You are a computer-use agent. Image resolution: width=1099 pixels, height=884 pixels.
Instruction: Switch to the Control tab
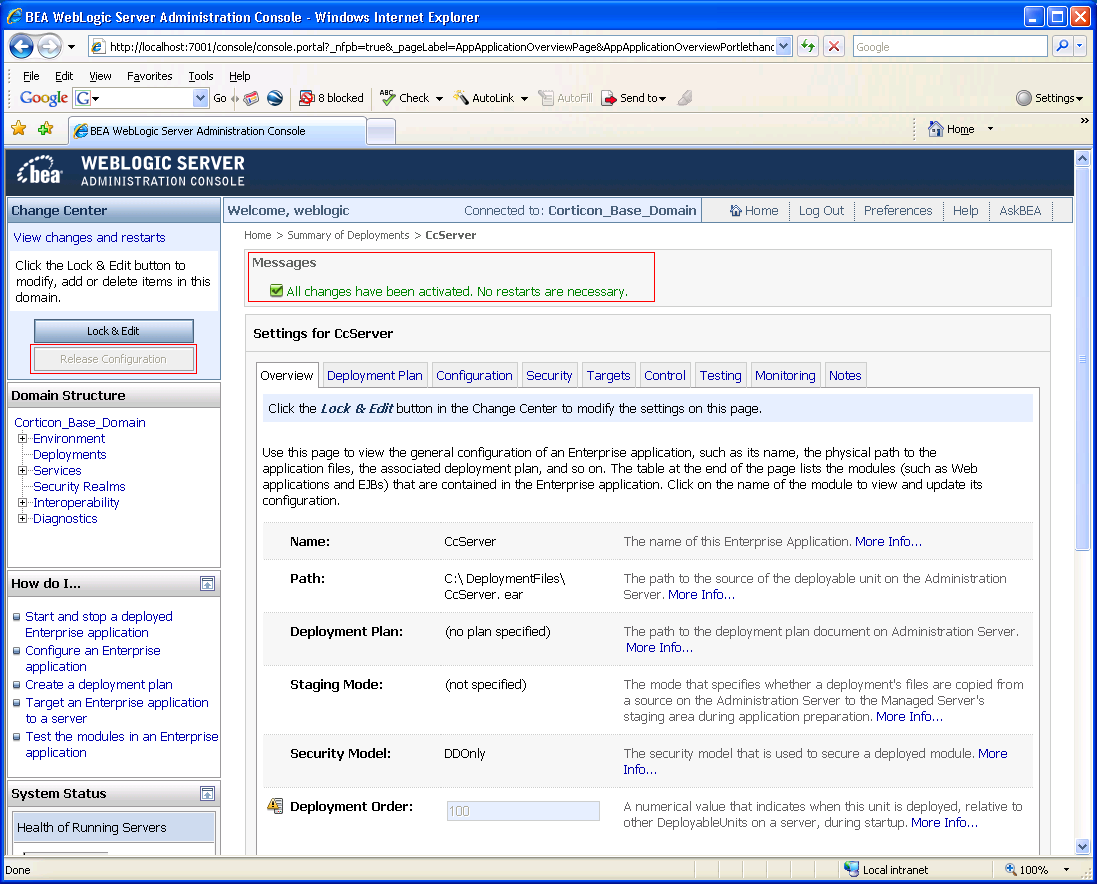pyautogui.click(x=664, y=375)
